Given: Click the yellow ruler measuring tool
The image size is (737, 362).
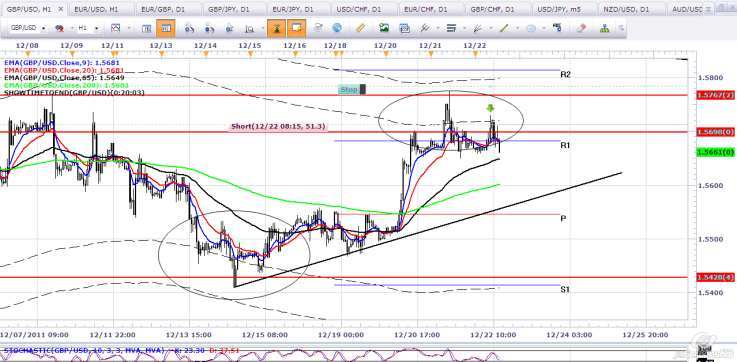Looking at the screenshot, I should click(x=360, y=28).
